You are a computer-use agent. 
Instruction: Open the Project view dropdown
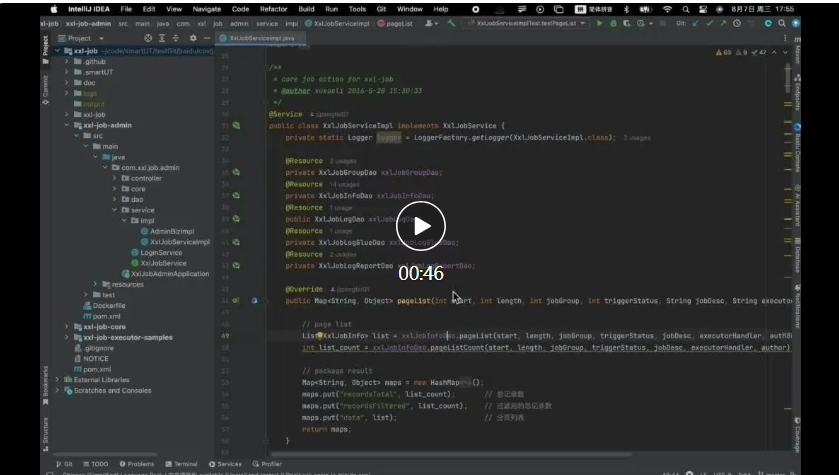pyautogui.click(x=81, y=38)
